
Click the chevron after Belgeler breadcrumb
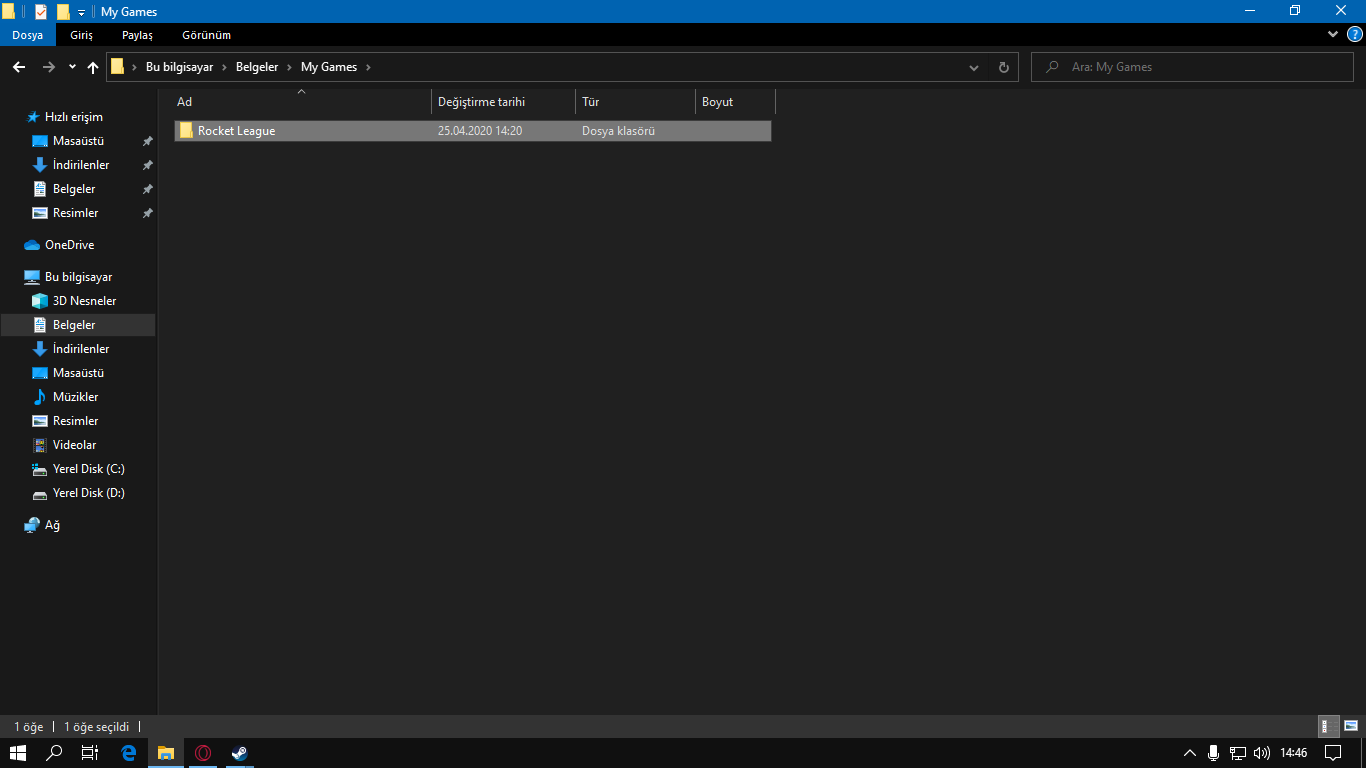tap(290, 67)
